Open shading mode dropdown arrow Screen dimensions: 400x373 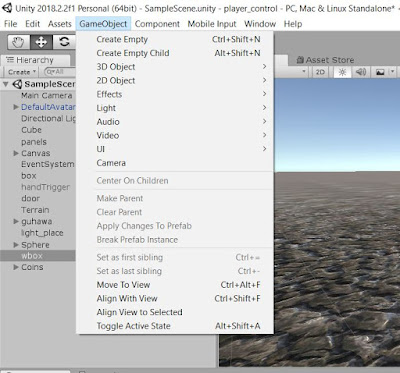pos(304,72)
